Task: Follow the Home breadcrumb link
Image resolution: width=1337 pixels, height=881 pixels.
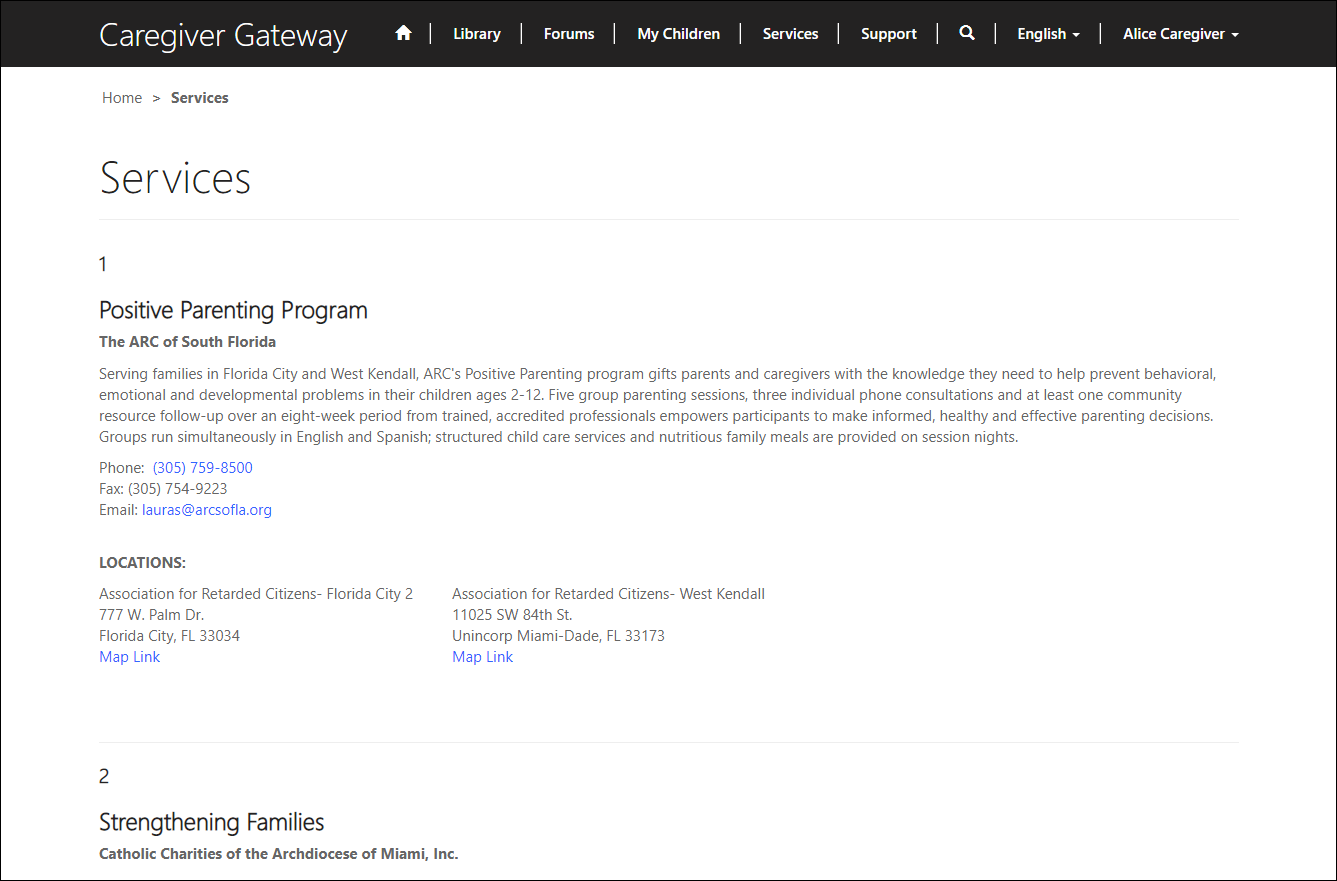Action: pos(122,98)
